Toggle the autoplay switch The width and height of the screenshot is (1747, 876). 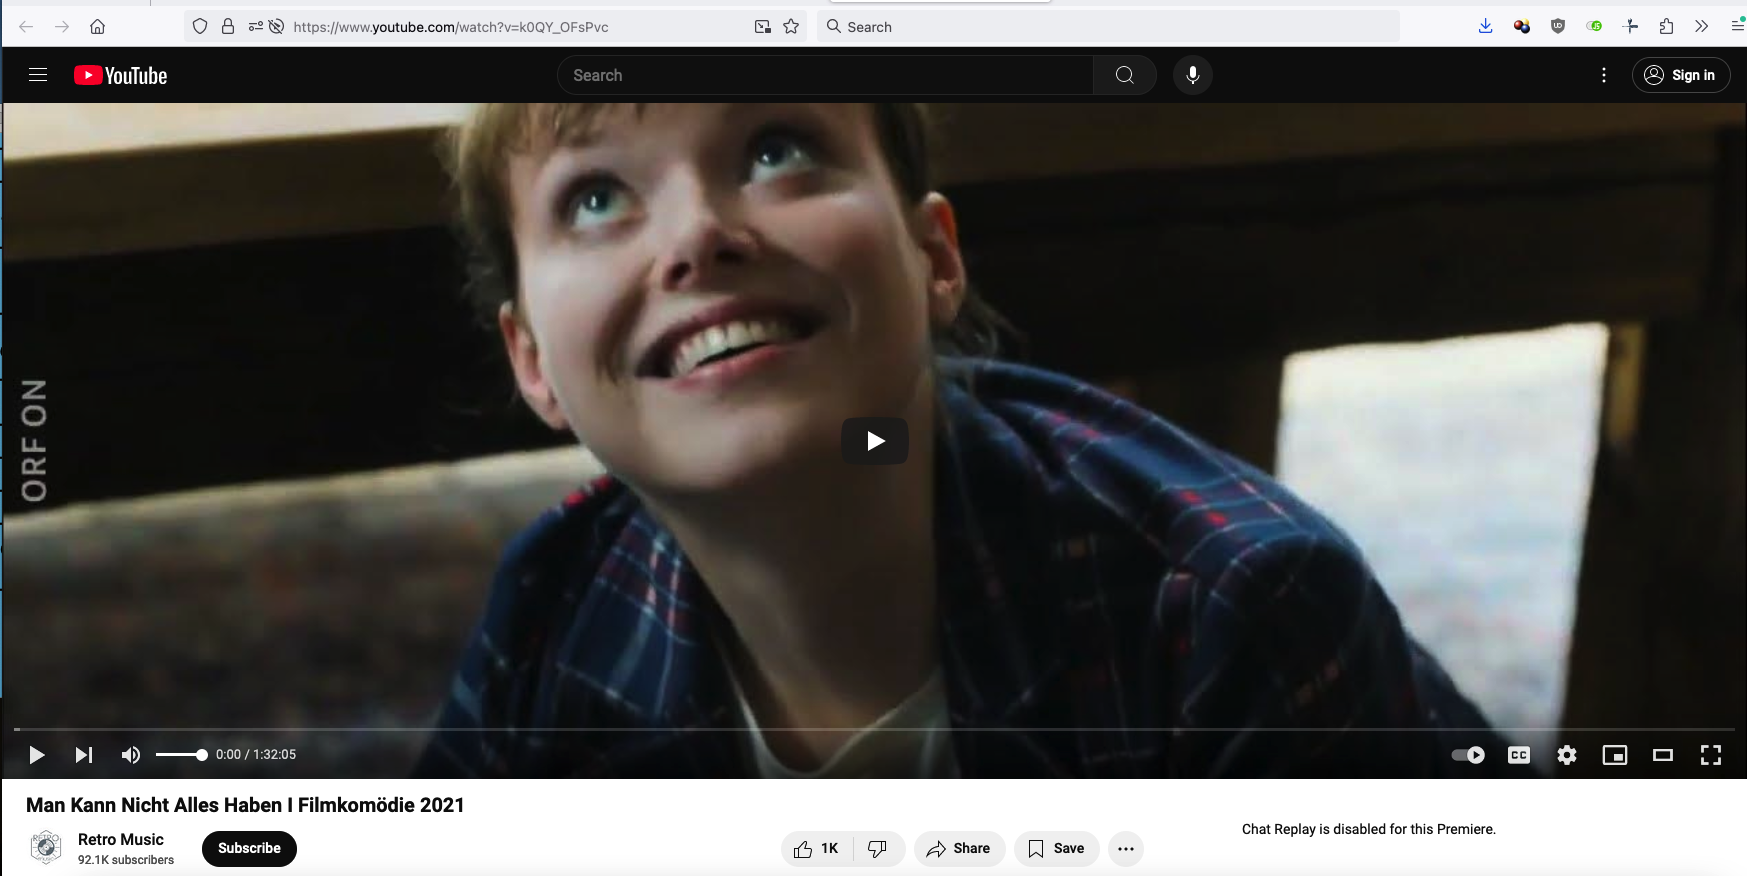1468,755
